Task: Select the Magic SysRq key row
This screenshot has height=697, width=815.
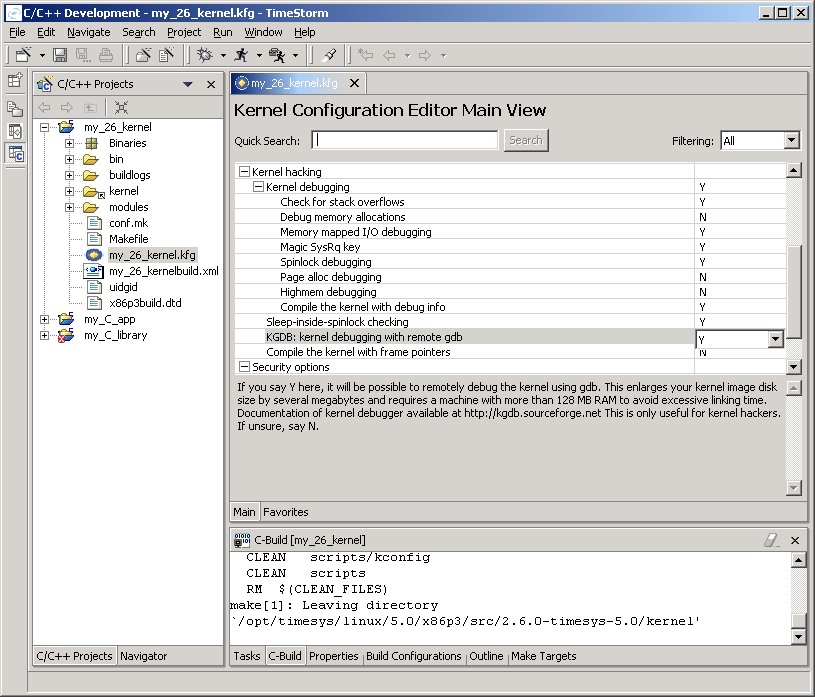Action: click(x=510, y=247)
